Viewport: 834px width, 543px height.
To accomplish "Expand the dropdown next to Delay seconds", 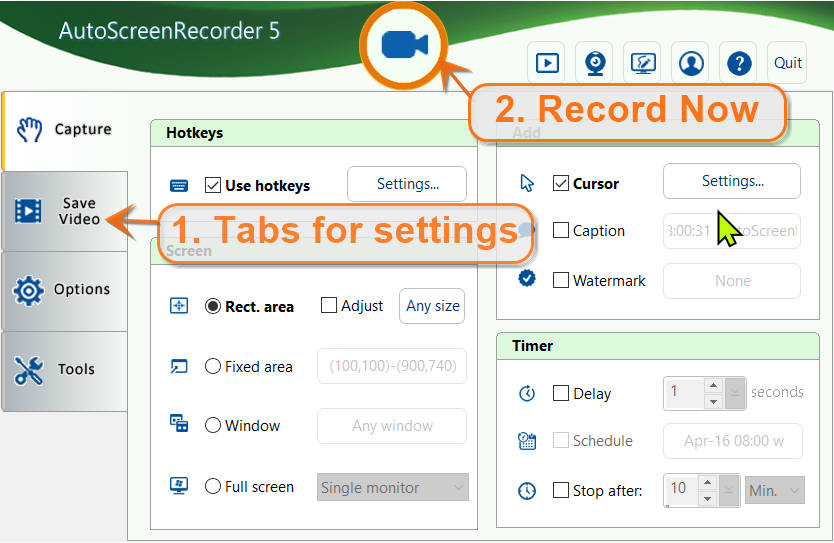I will (735, 393).
